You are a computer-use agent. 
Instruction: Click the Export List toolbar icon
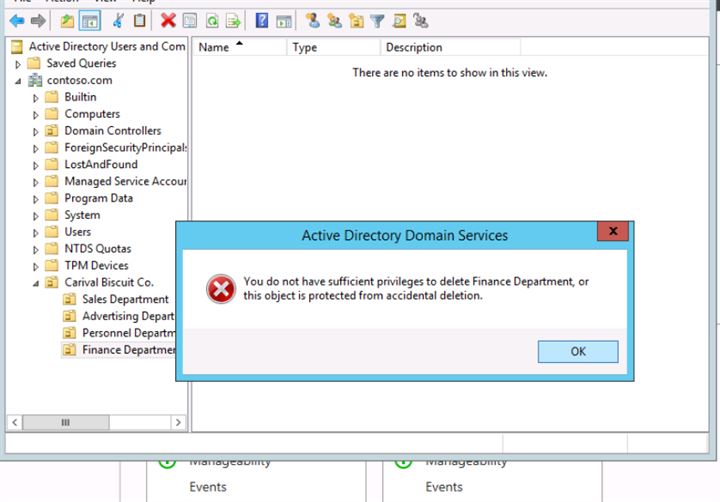233,21
